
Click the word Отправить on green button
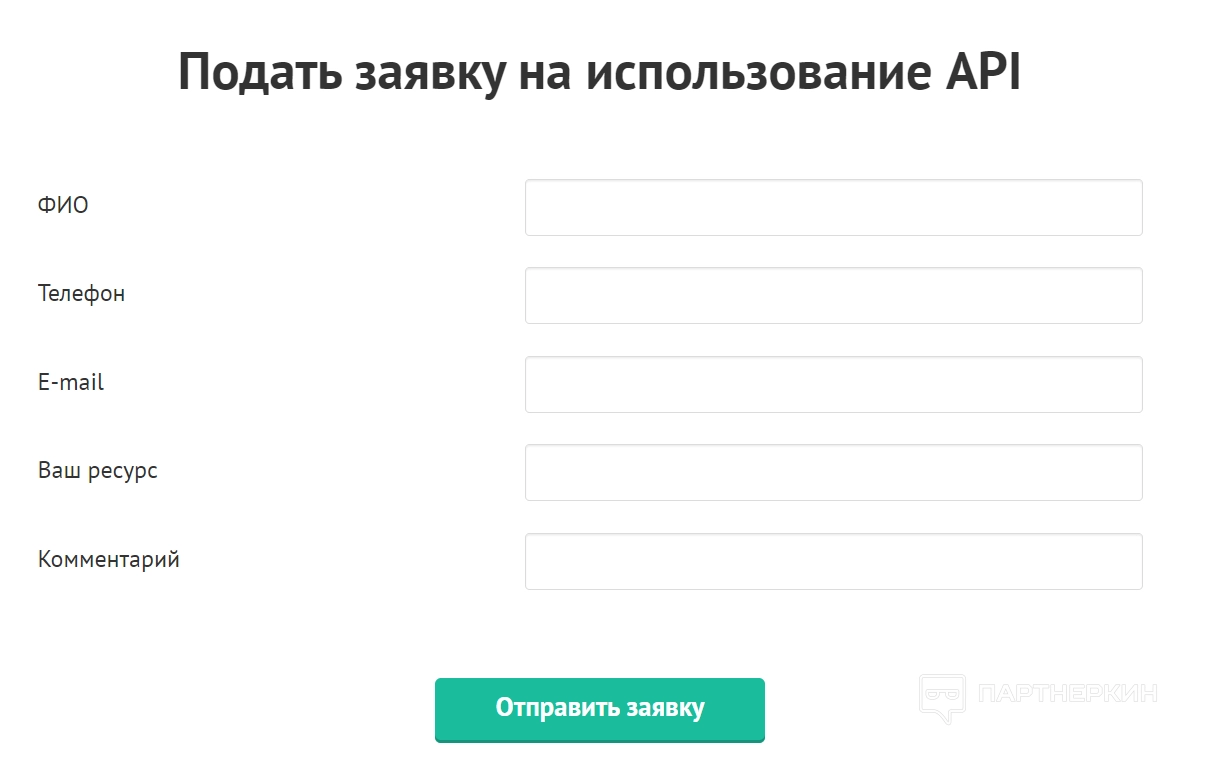coord(557,708)
